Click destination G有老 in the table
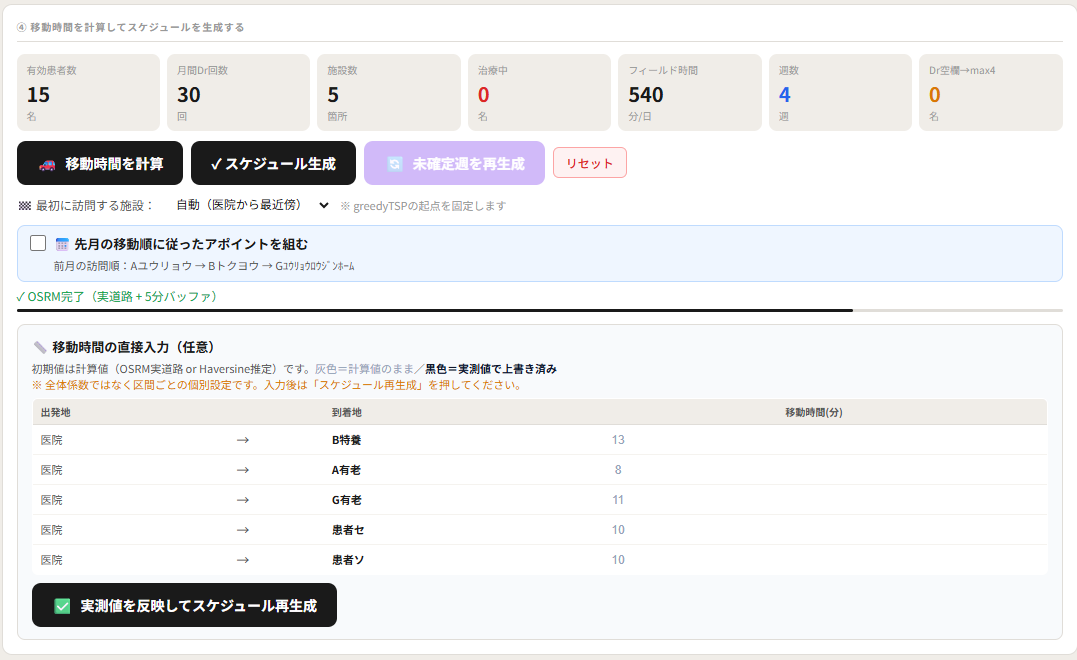The height and width of the screenshot is (660, 1077). [347, 500]
